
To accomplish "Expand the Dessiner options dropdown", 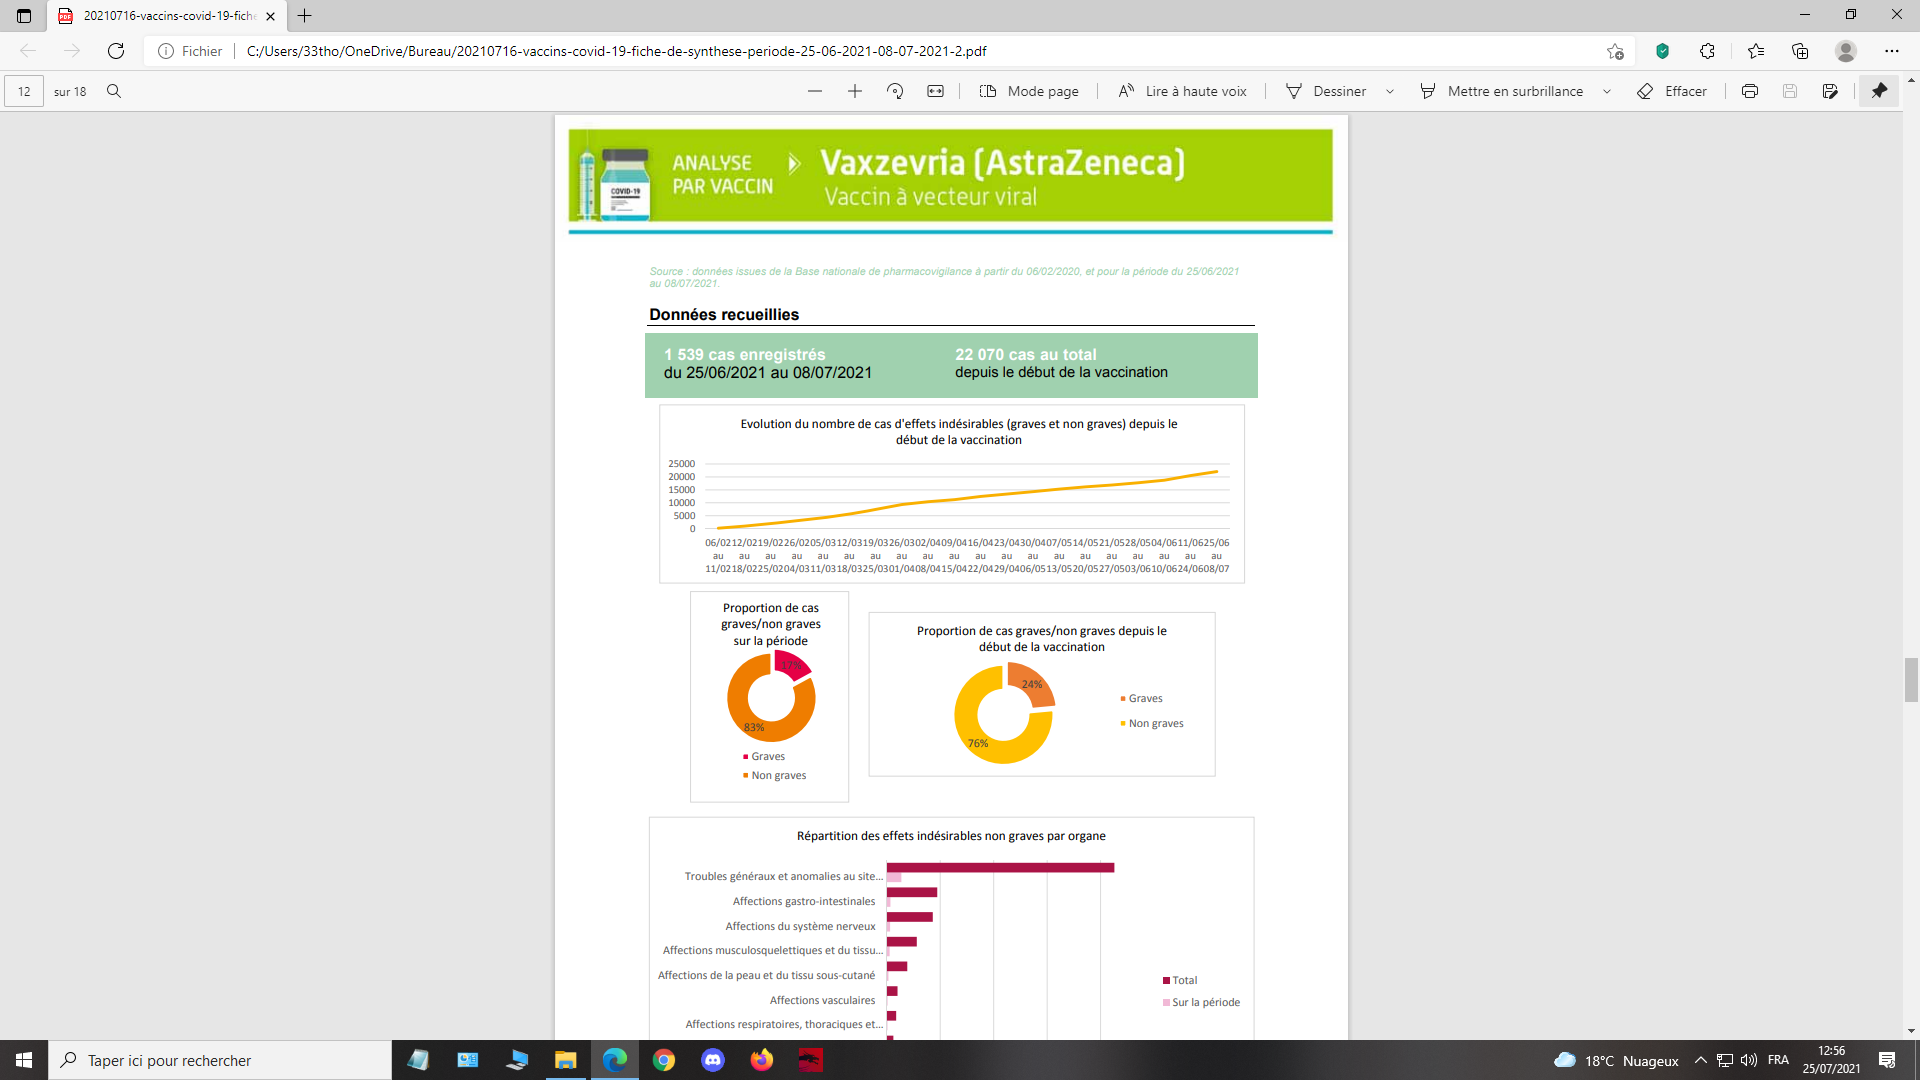I will click(x=1390, y=91).
